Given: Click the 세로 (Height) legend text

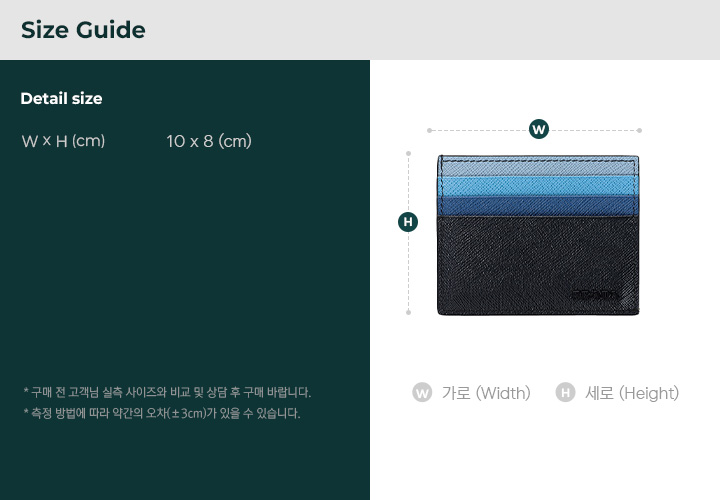Looking at the screenshot, I should (x=632, y=393).
